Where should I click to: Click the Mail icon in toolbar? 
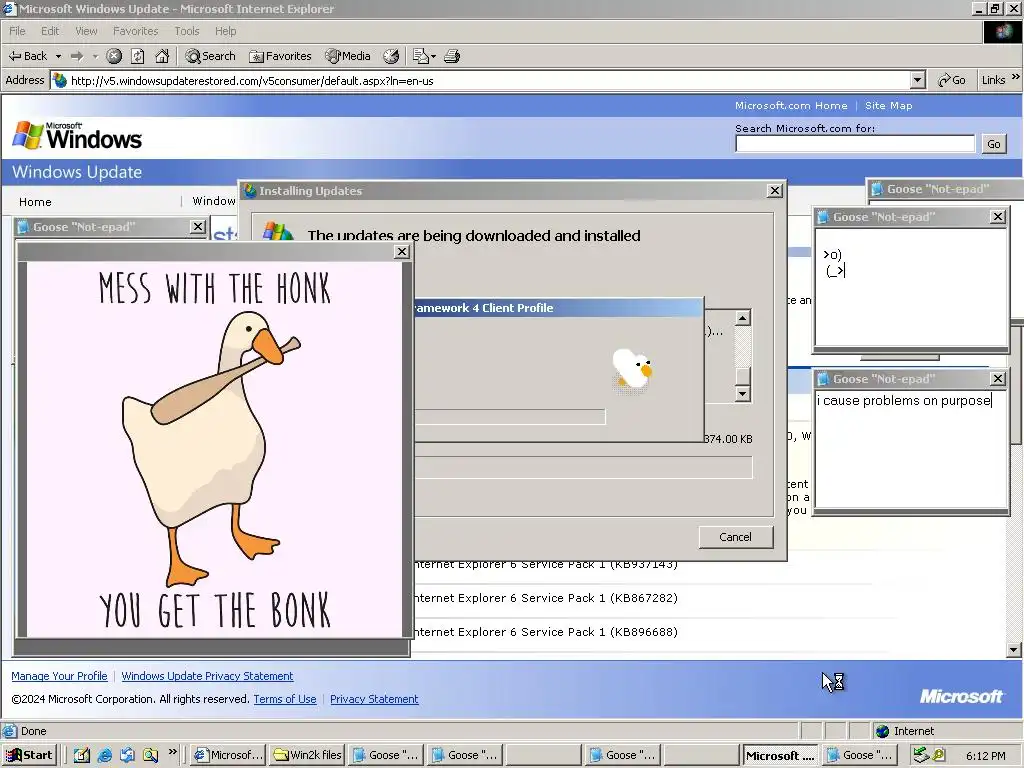(x=421, y=56)
